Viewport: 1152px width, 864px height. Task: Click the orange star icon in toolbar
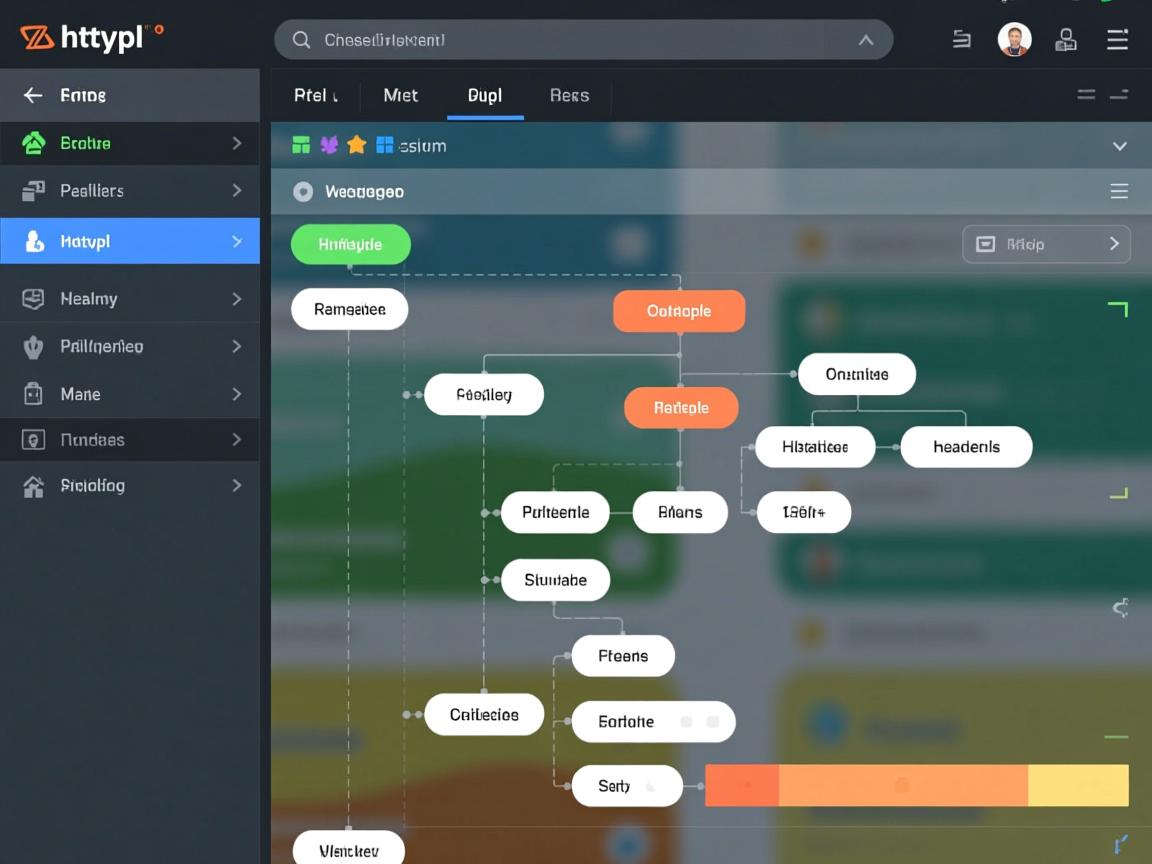pyautogui.click(x=356, y=145)
